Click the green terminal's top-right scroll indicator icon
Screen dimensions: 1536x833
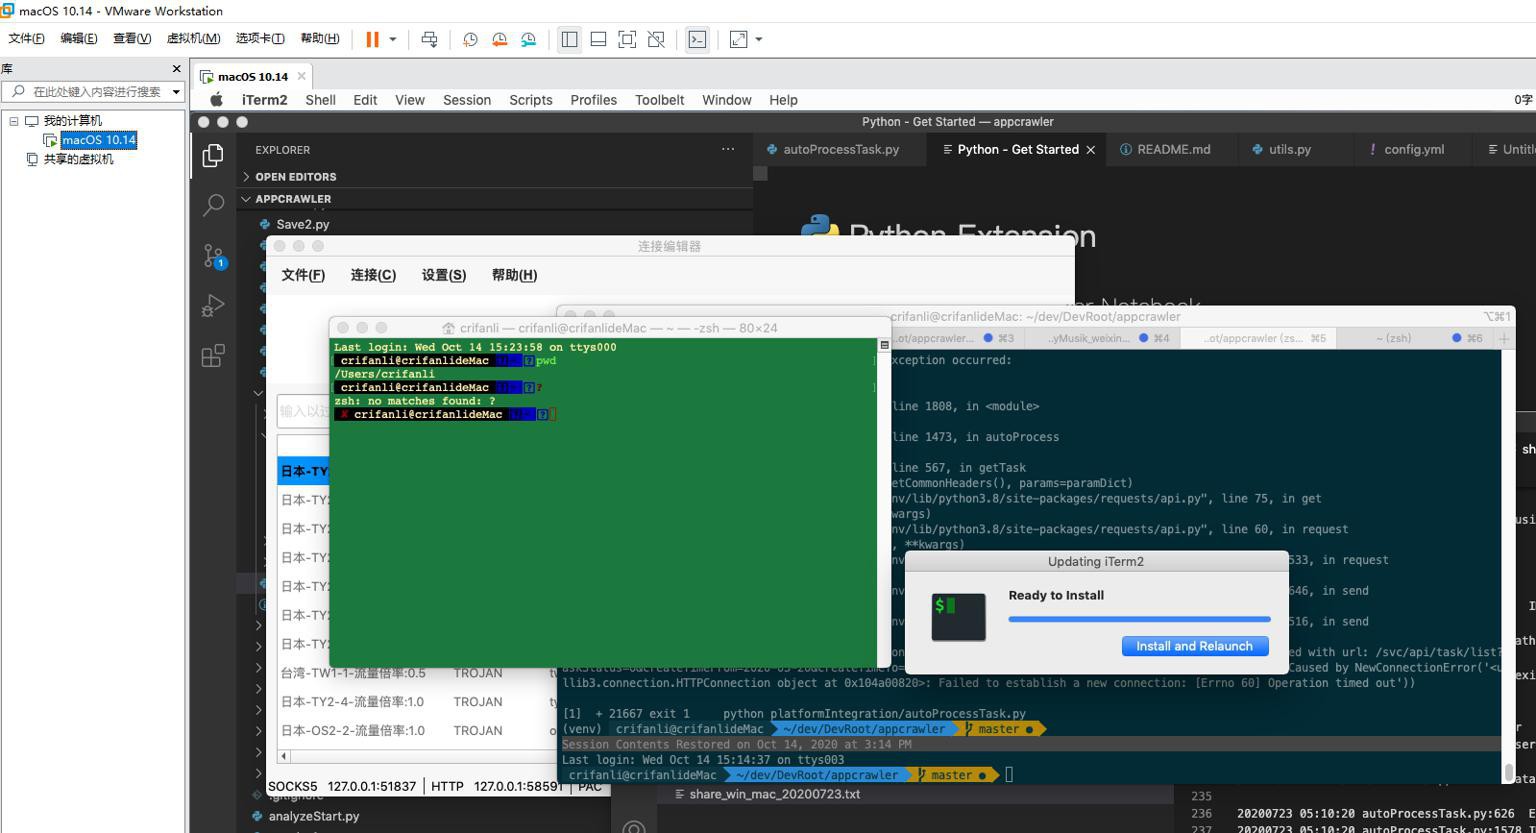[x=884, y=345]
